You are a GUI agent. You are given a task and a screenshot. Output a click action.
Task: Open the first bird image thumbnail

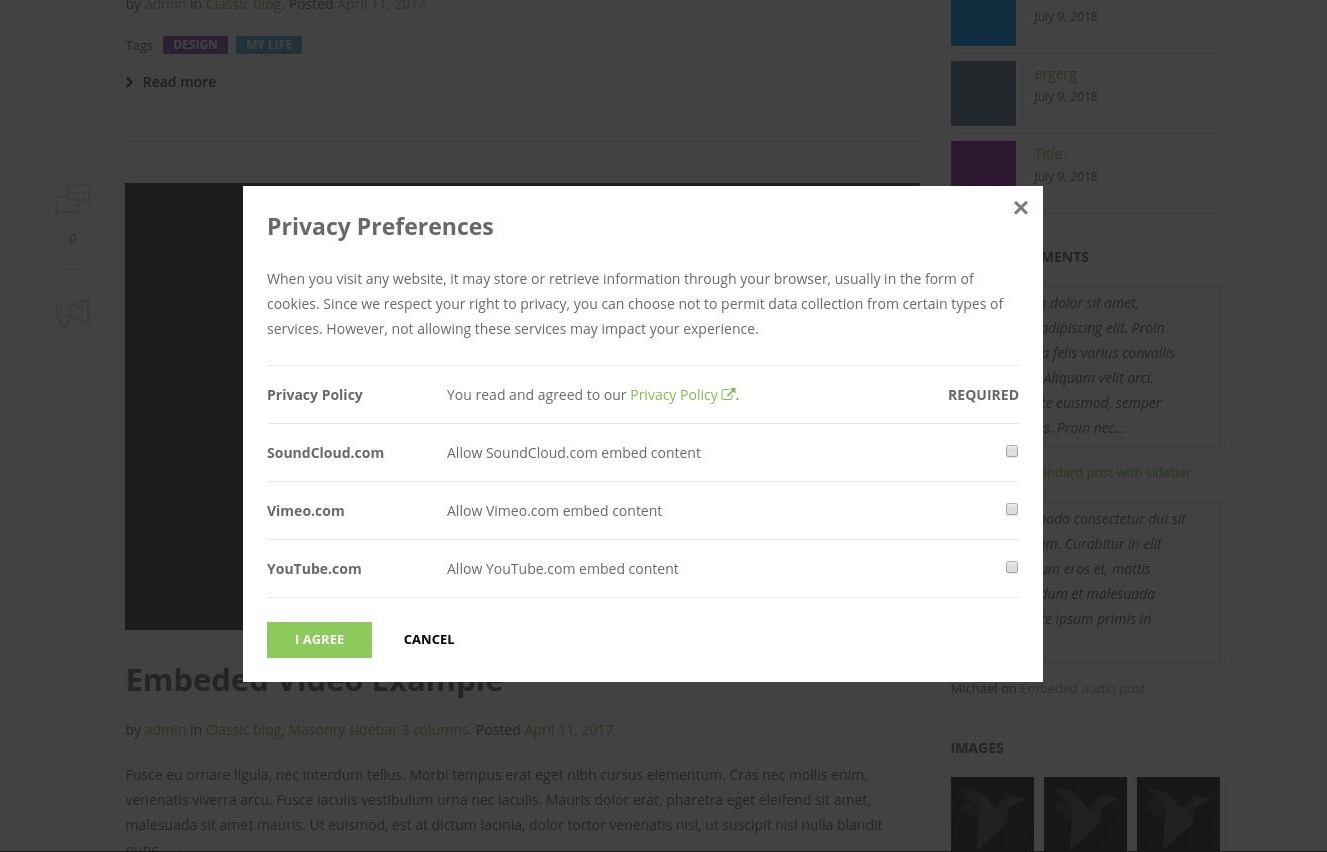point(992,814)
